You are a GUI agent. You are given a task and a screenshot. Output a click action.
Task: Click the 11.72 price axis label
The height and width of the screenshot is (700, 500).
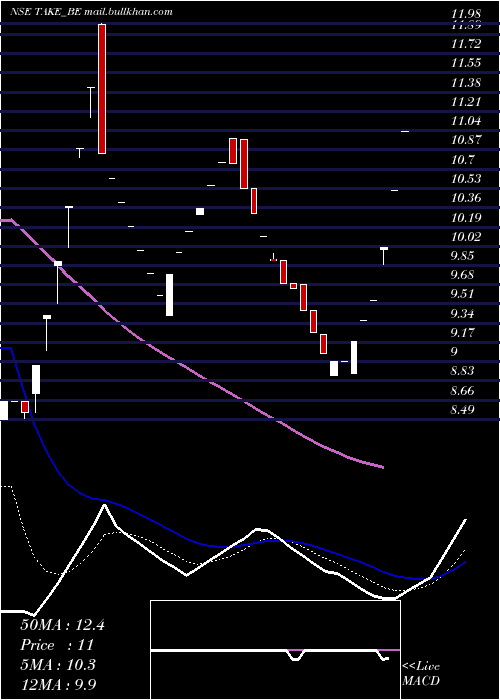(467, 43)
